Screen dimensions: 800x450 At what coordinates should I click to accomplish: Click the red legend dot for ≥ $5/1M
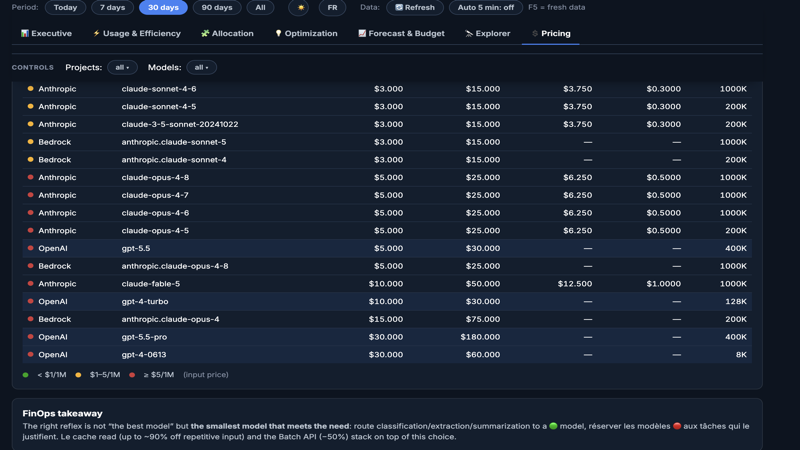click(132, 374)
